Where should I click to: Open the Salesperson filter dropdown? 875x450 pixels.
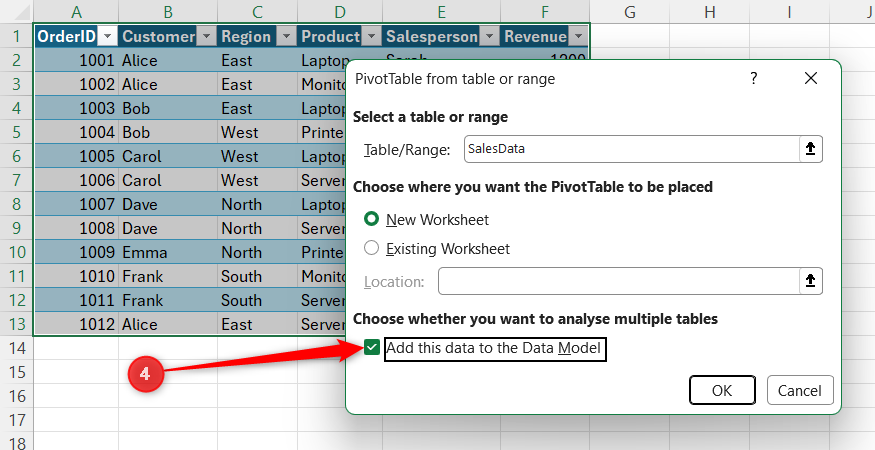[489, 37]
